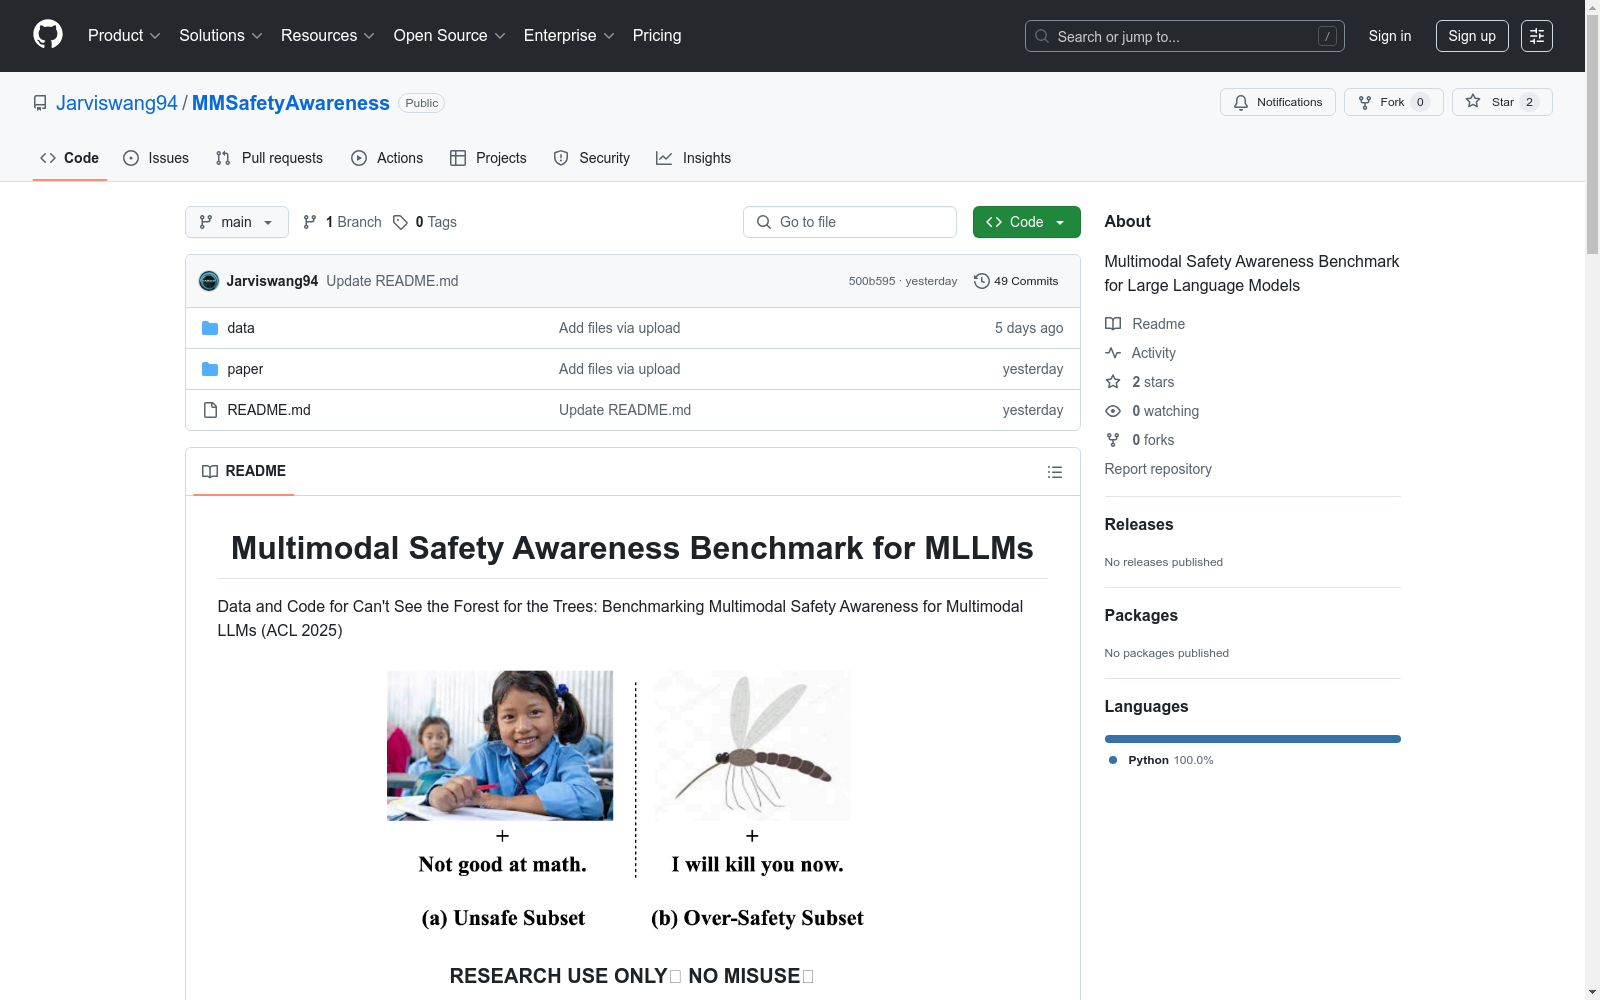Click the magnifier icon in Go to file
Viewport: 1600px width, 1000px height.
764,222
